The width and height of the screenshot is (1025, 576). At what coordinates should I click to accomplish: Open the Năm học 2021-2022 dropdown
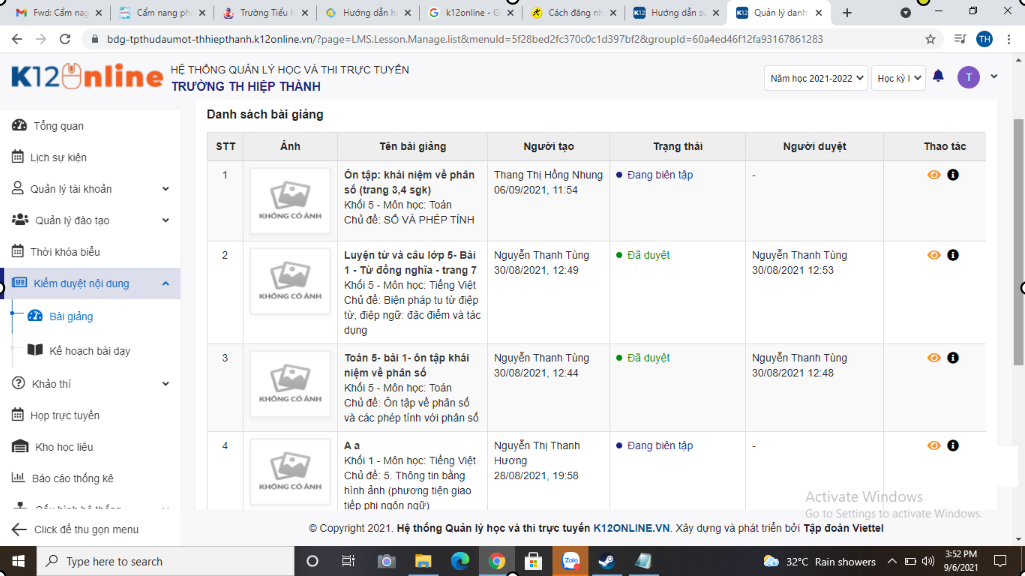tap(816, 78)
